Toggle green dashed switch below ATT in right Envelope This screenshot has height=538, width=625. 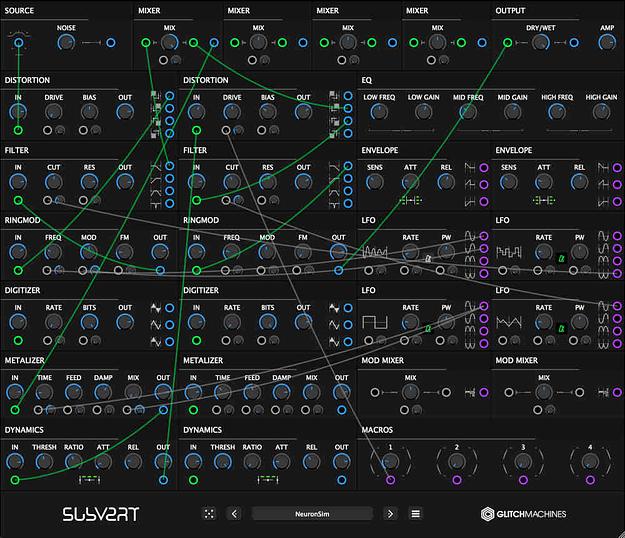pos(544,200)
